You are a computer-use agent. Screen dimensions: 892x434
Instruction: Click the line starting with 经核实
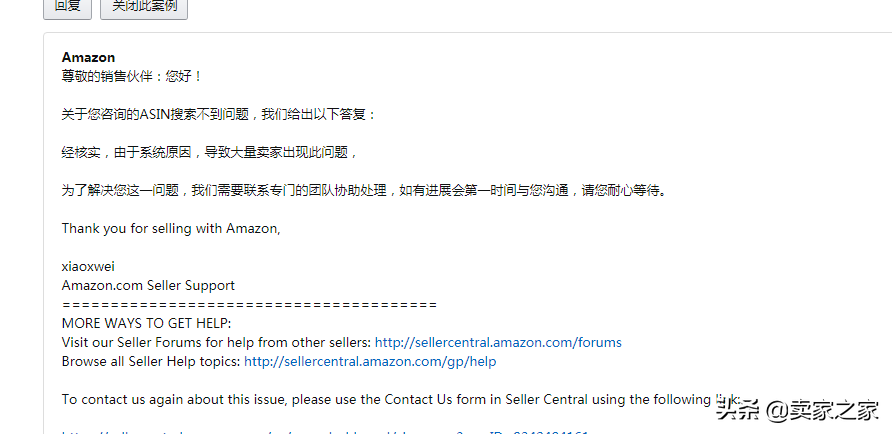coord(209,152)
